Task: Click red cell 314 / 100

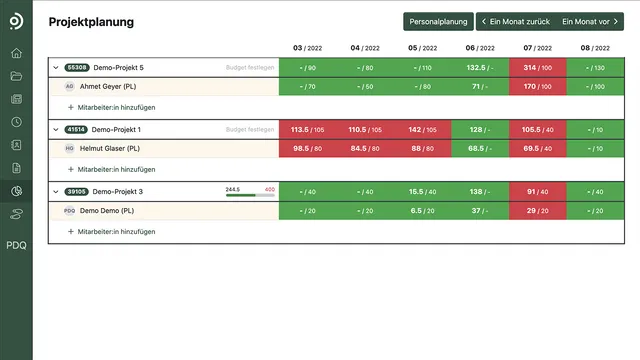Action: coord(538,68)
